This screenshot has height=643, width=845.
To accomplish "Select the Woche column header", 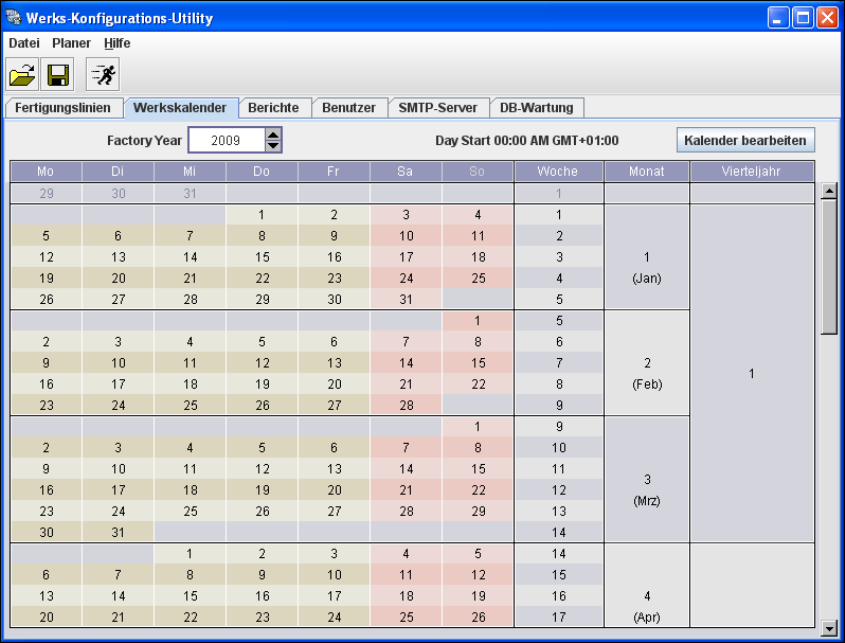I will pos(558,171).
